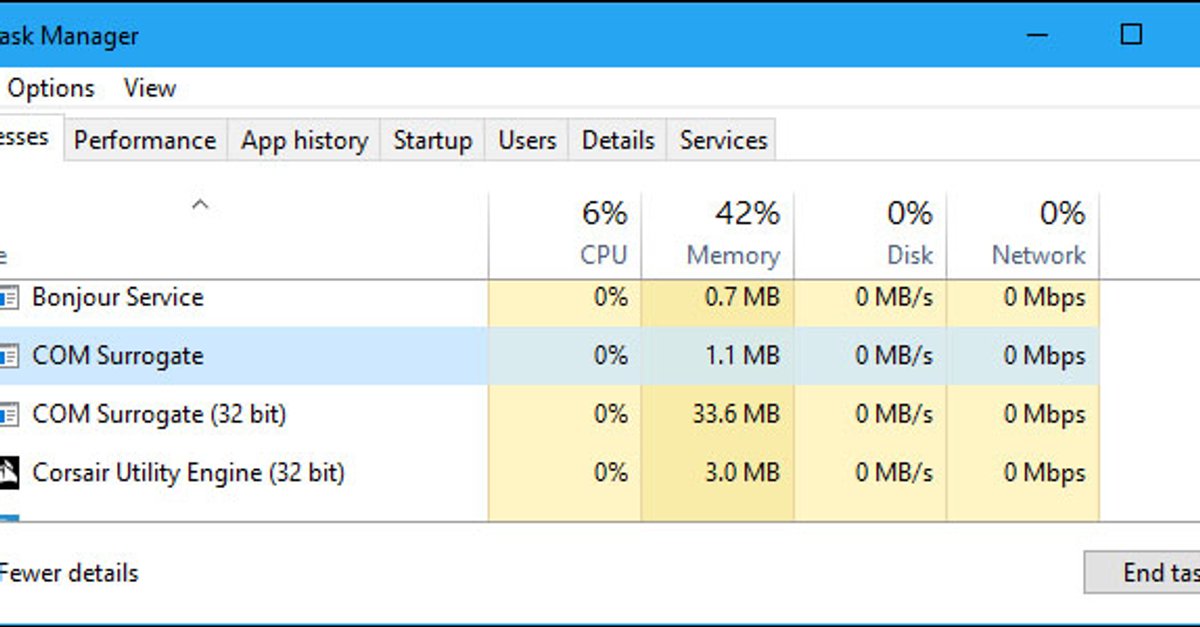This screenshot has width=1200, height=627.
Task: Open the Details tab
Action: pyautogui.click(x=618, y=141)
